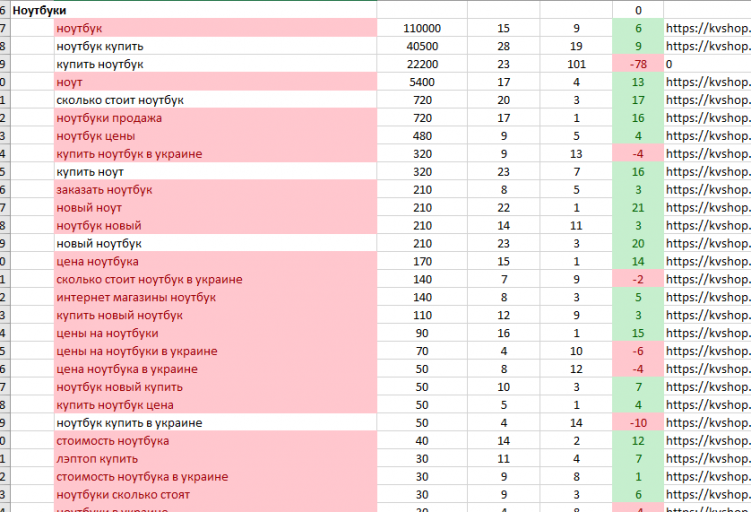Click the search volume cell 110000
Image resolution: width=751 pixels, height=512 pixels.
click(422, 28)
